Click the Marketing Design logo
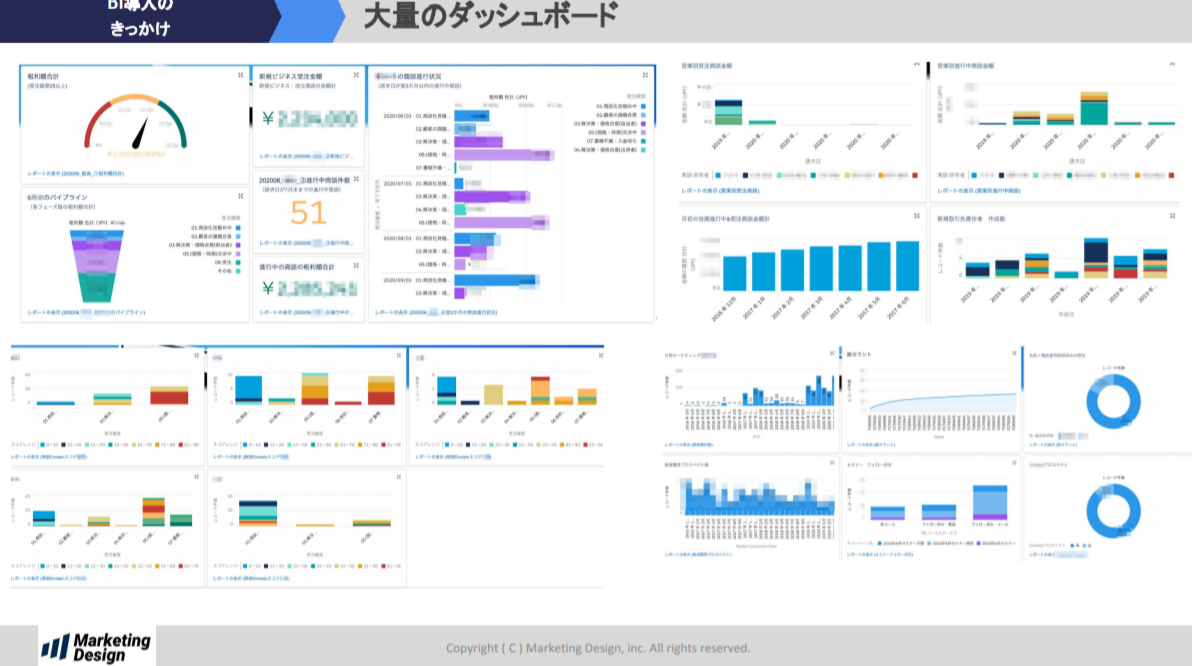This screenshot has width=1192, height=666. [x=96, y=646]
